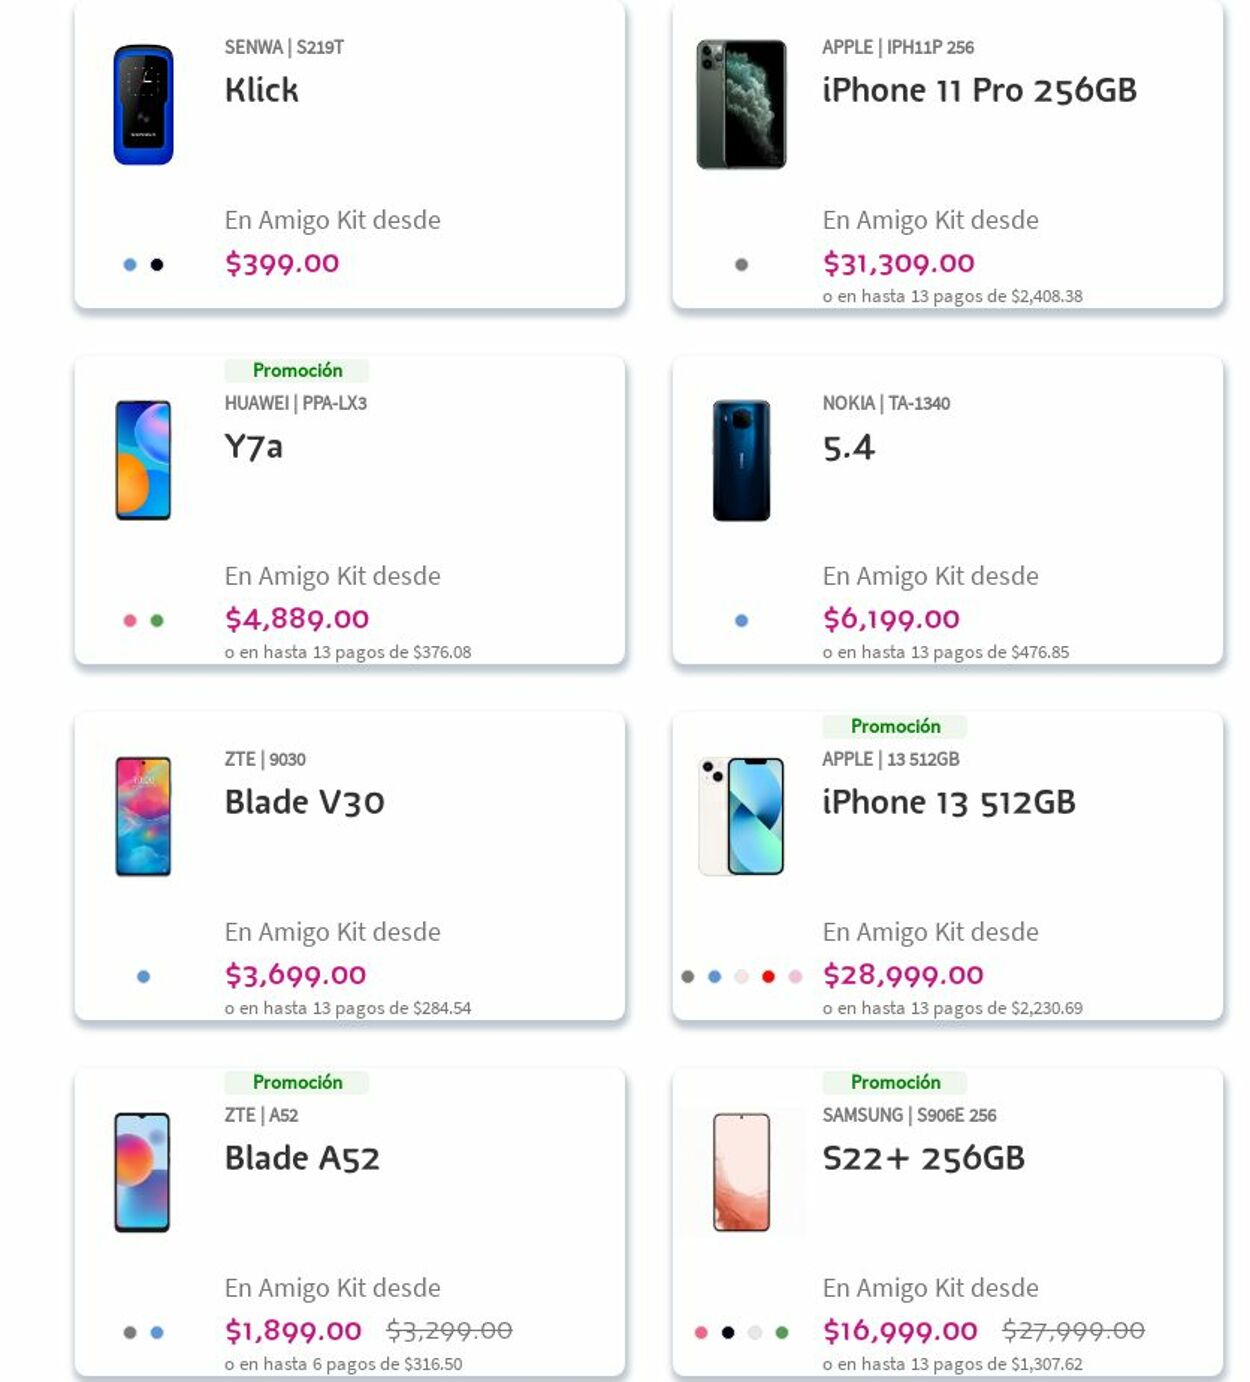
Task: Choose red color for iPhone 13 512GB
Action: [768, 977]
